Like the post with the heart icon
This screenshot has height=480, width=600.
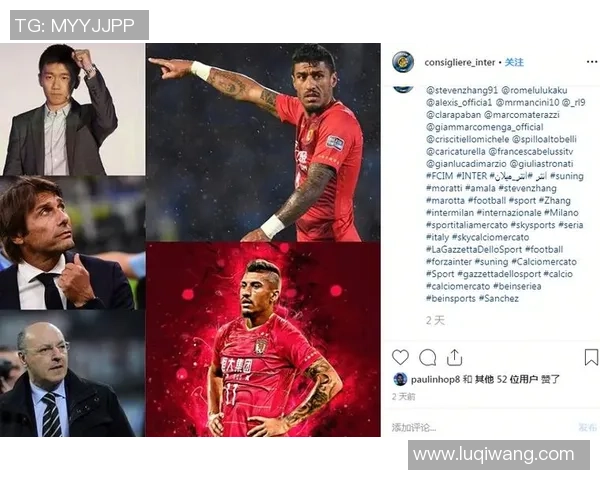[x=400, y=357]
